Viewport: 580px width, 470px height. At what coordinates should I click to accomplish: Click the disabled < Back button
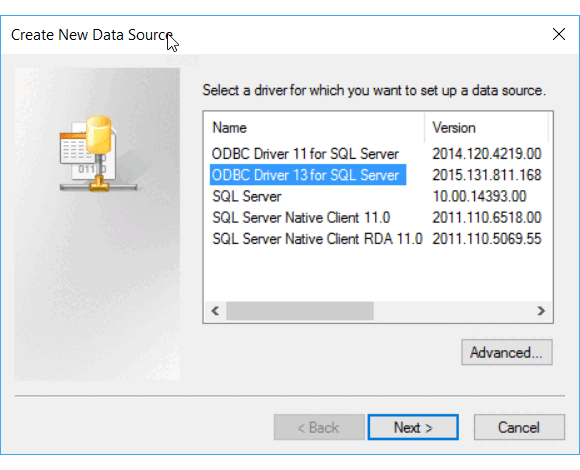pyautogui.click(x=319, y=427)
